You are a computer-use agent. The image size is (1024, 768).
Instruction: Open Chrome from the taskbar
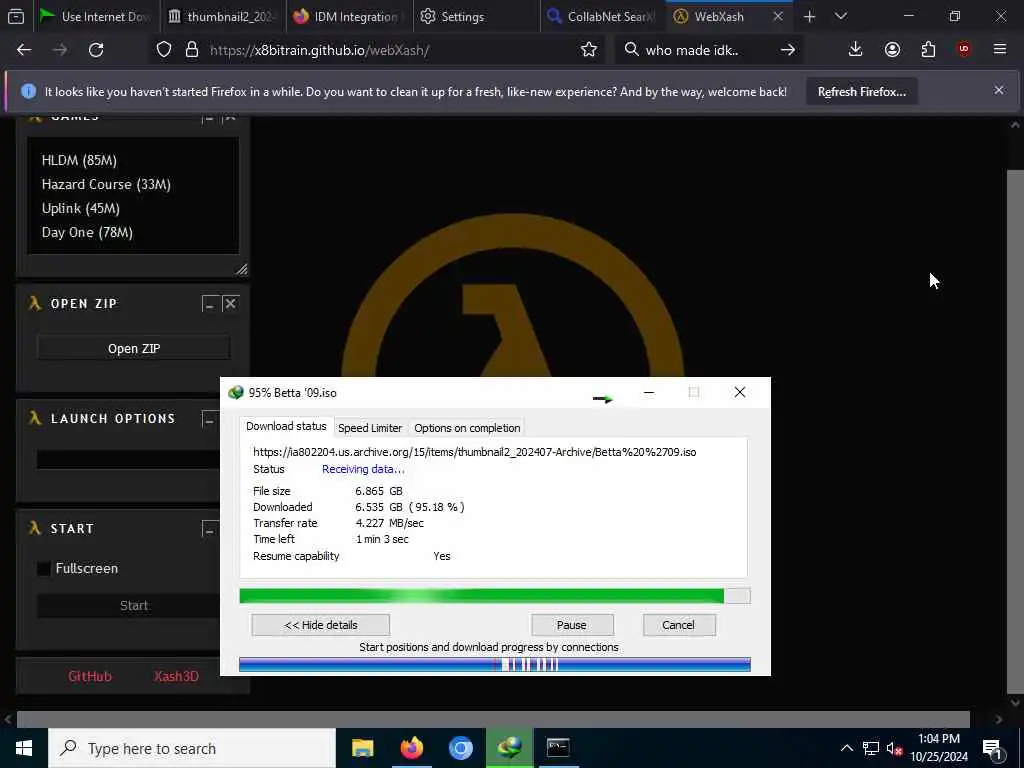[460, 748]
